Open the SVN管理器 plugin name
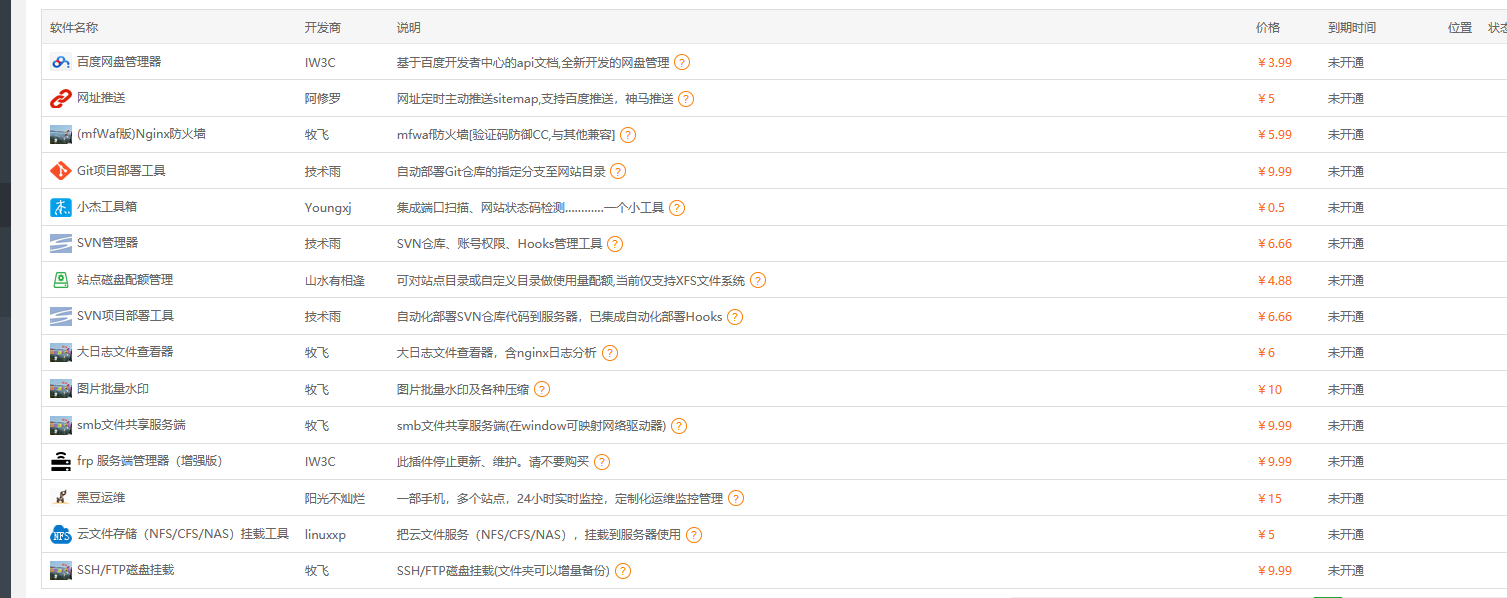Screen dimensions: 1507x598 [107, 243]
